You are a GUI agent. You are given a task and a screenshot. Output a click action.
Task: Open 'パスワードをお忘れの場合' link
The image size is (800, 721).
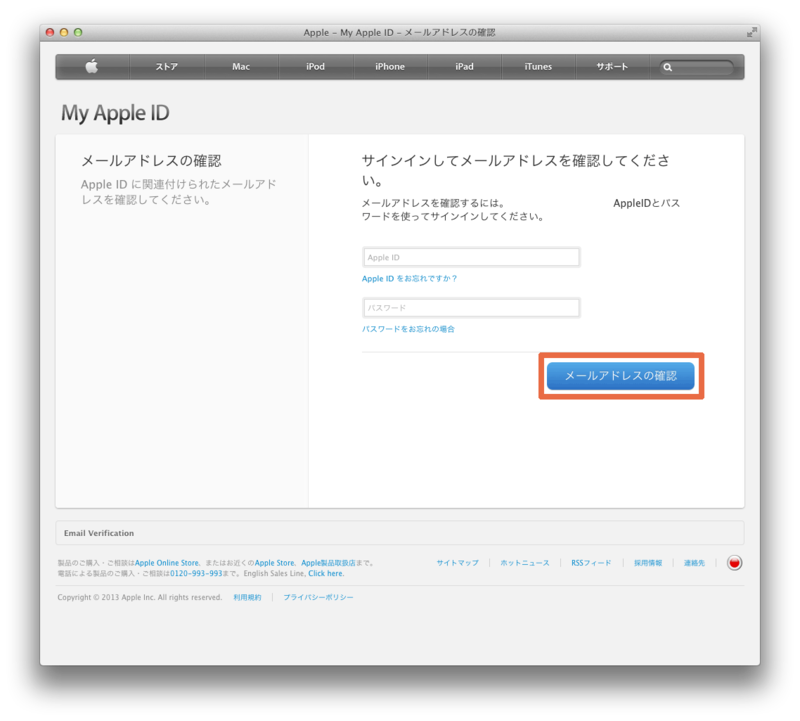pos(408,329)
